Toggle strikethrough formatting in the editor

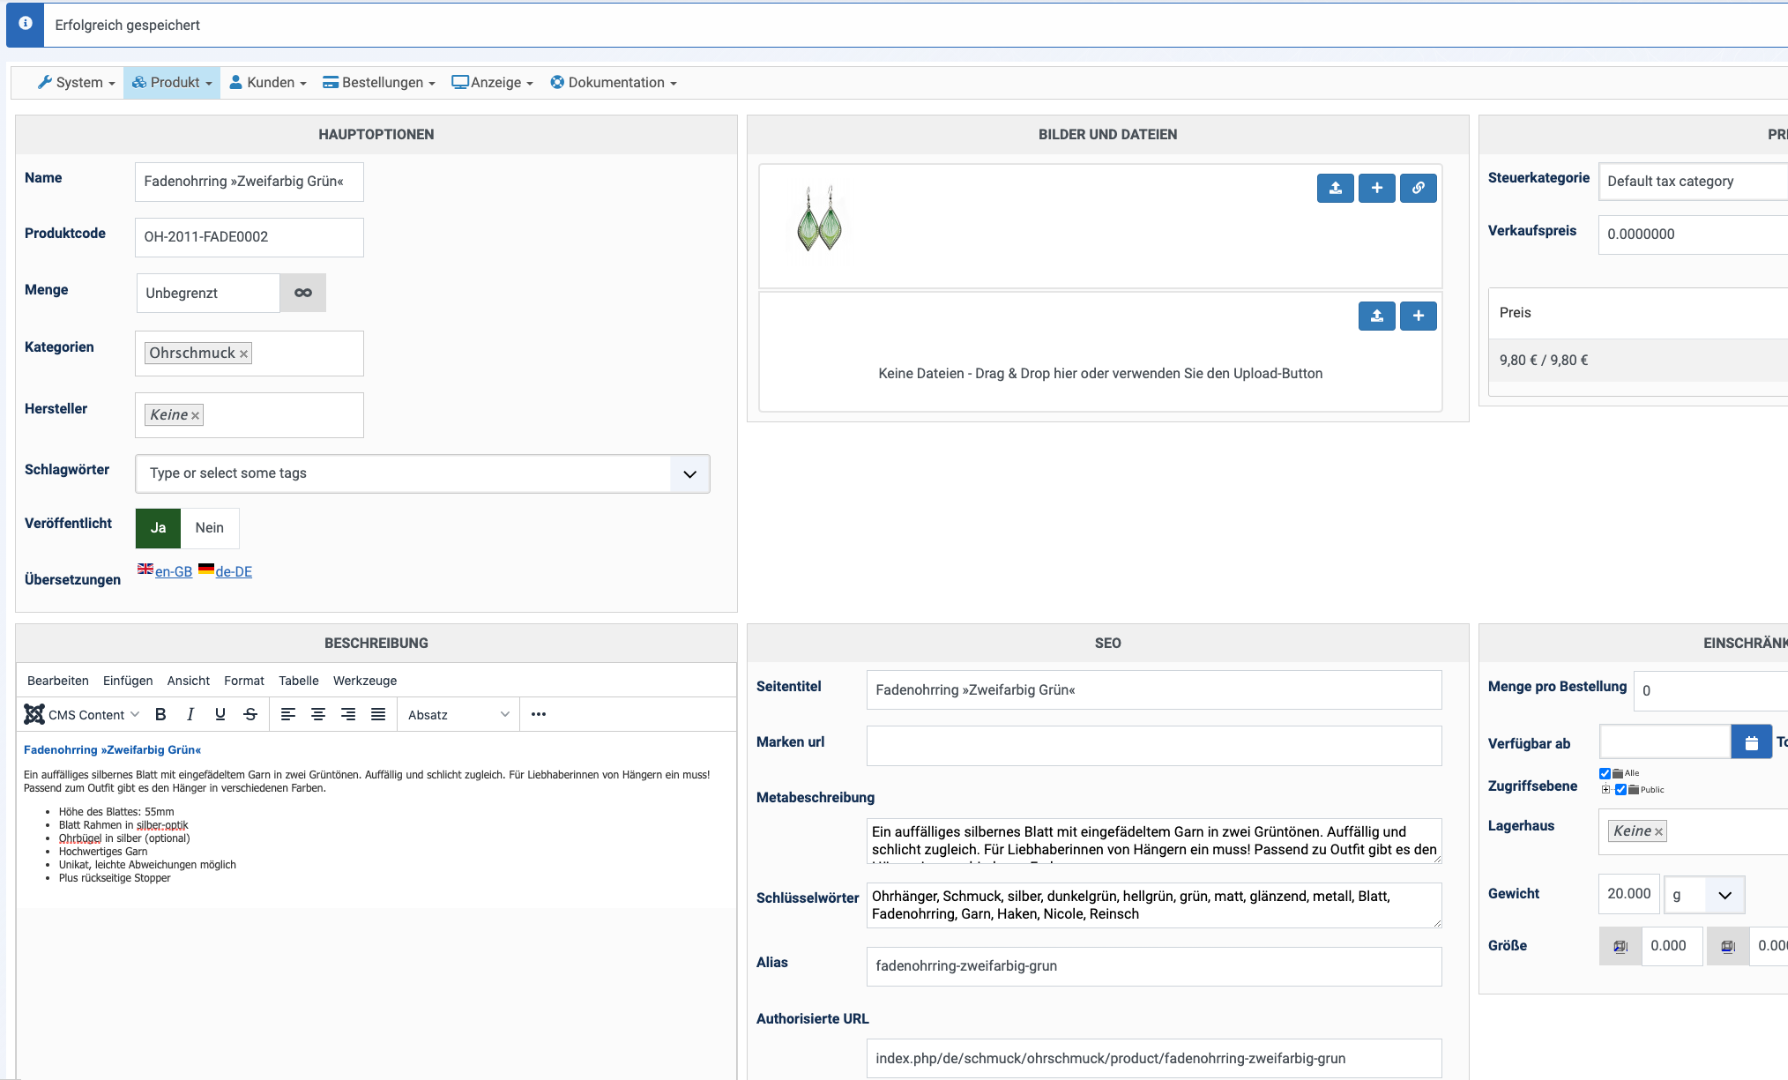click(x=250, y=715)
